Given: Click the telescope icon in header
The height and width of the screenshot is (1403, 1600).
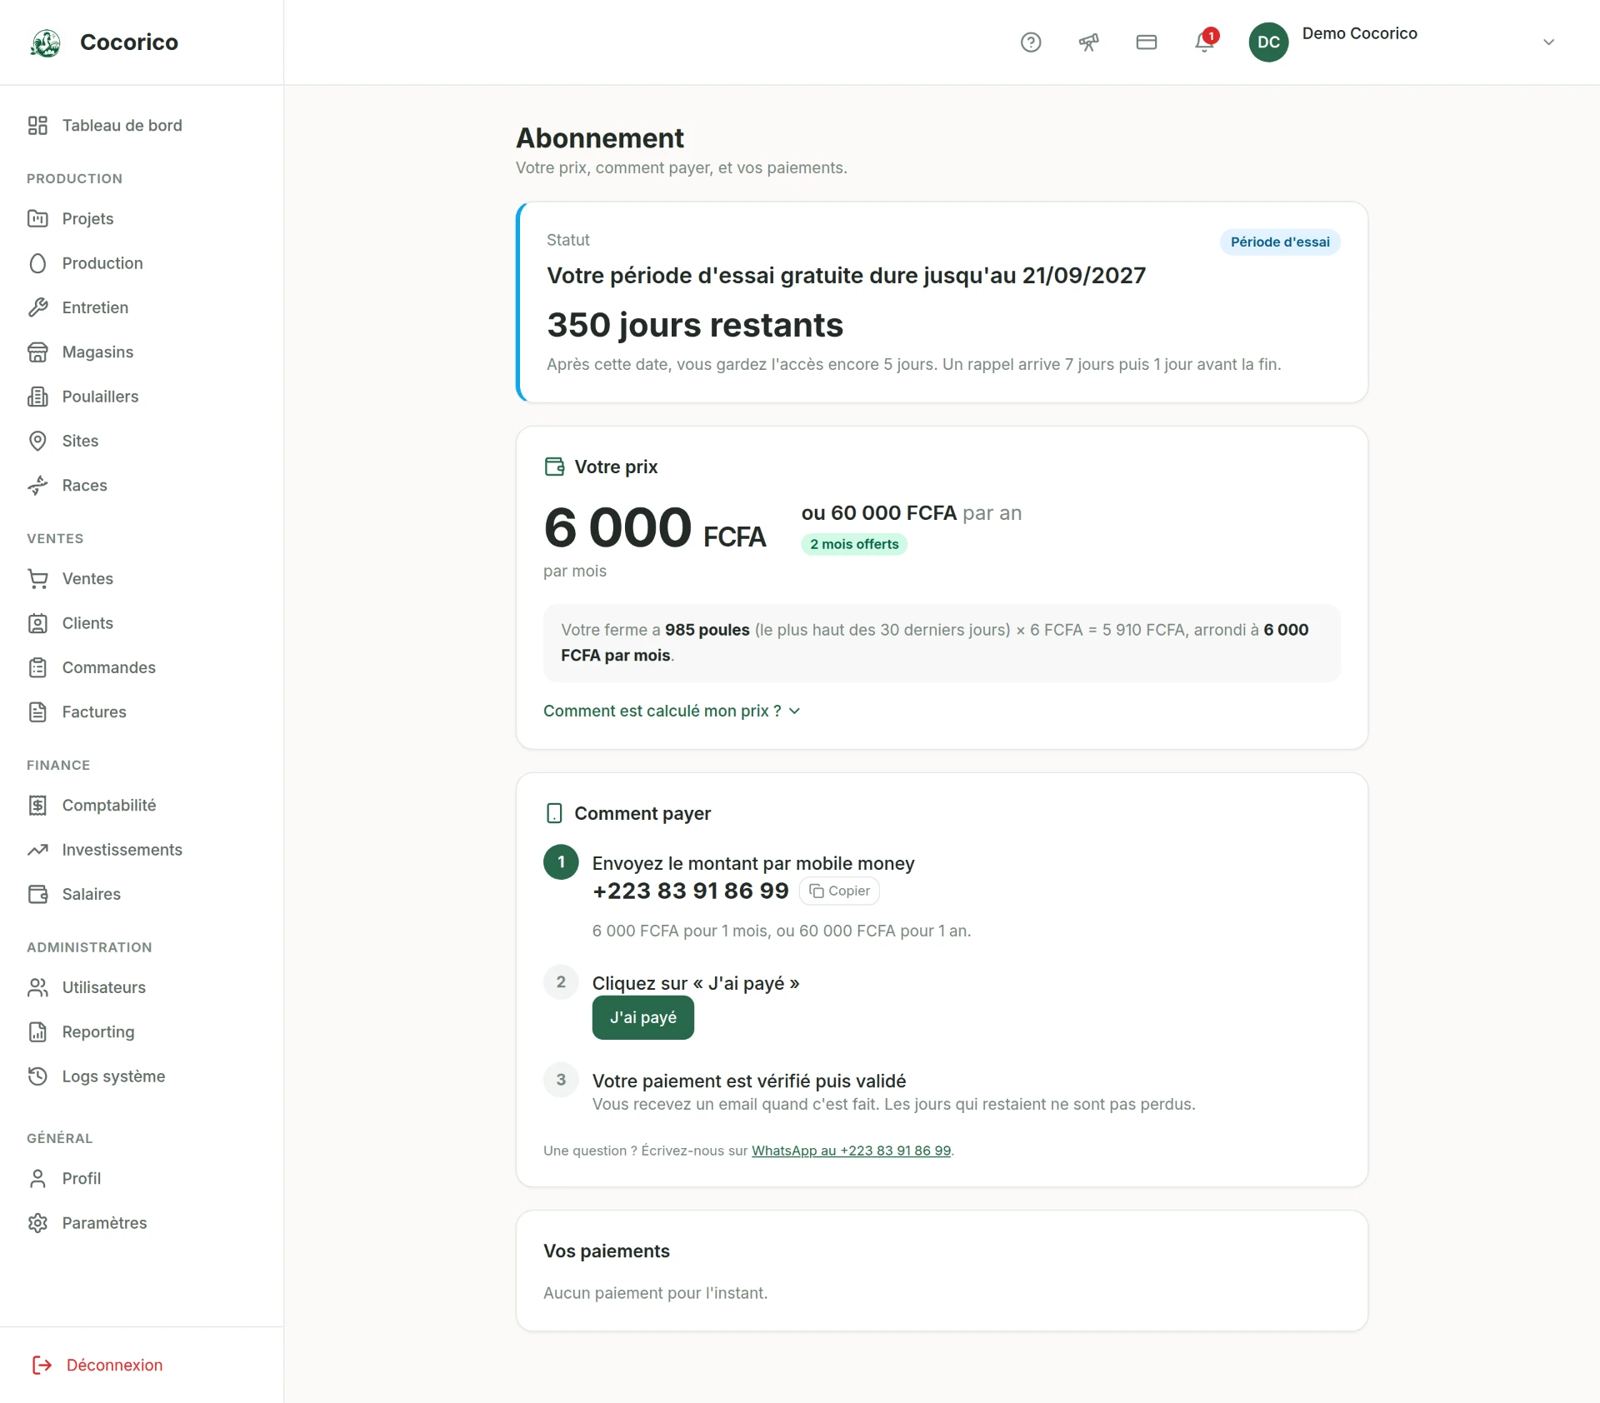Looking at the screenshot, I should (x=1089, y=42).
